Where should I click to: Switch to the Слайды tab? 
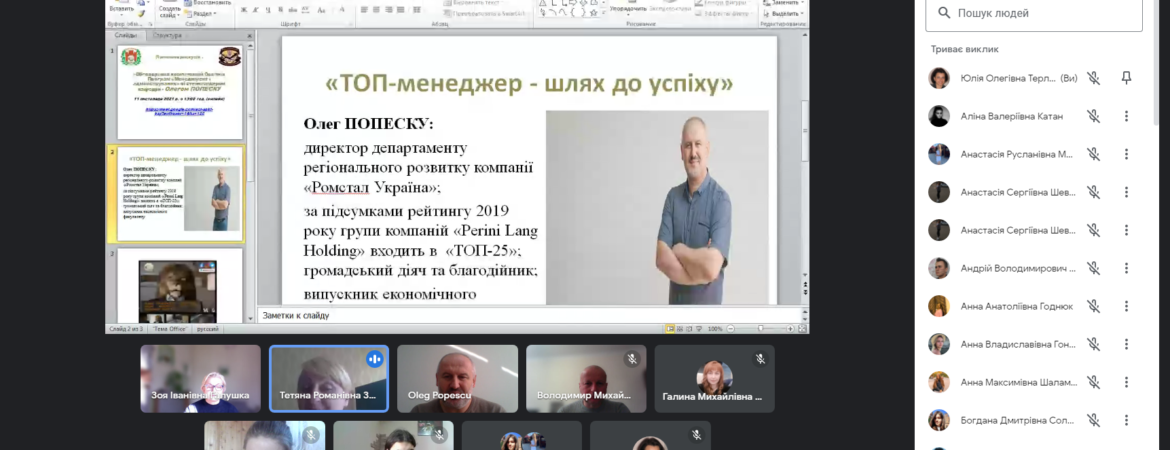(x=126, y=35)
